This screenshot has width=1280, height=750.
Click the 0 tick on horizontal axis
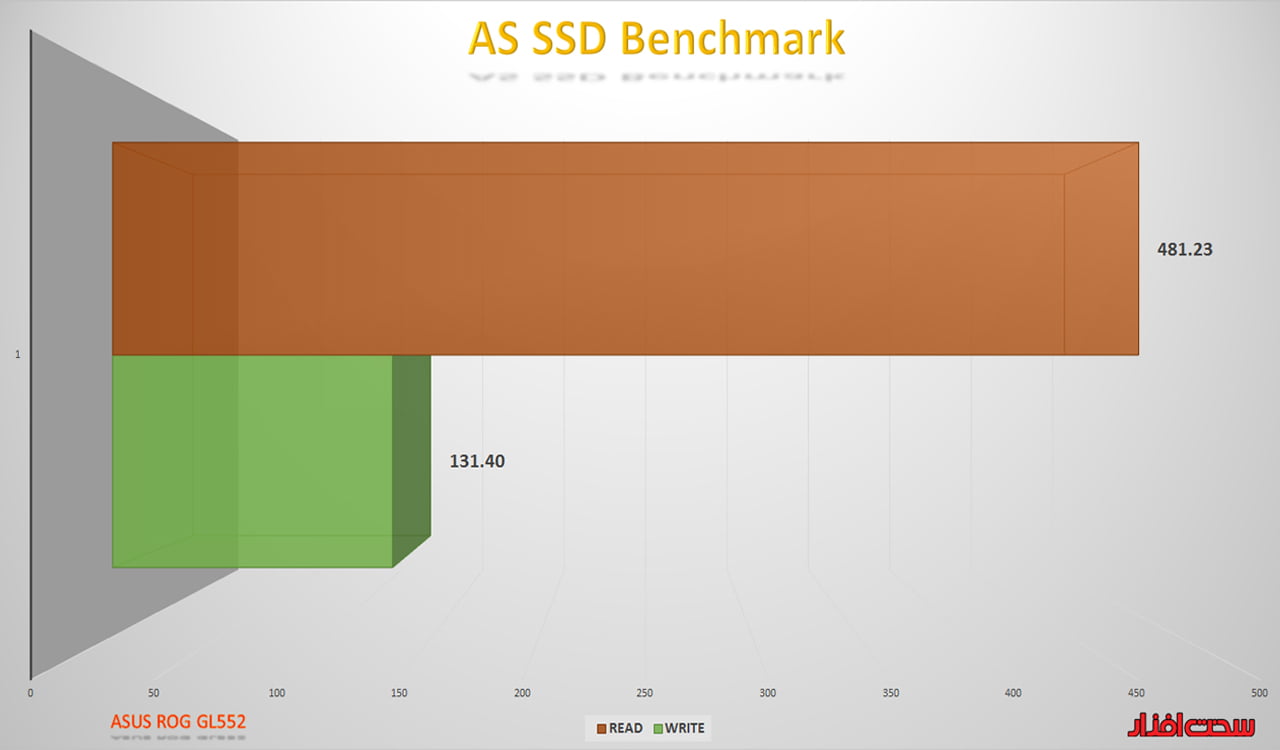point(30,693)
